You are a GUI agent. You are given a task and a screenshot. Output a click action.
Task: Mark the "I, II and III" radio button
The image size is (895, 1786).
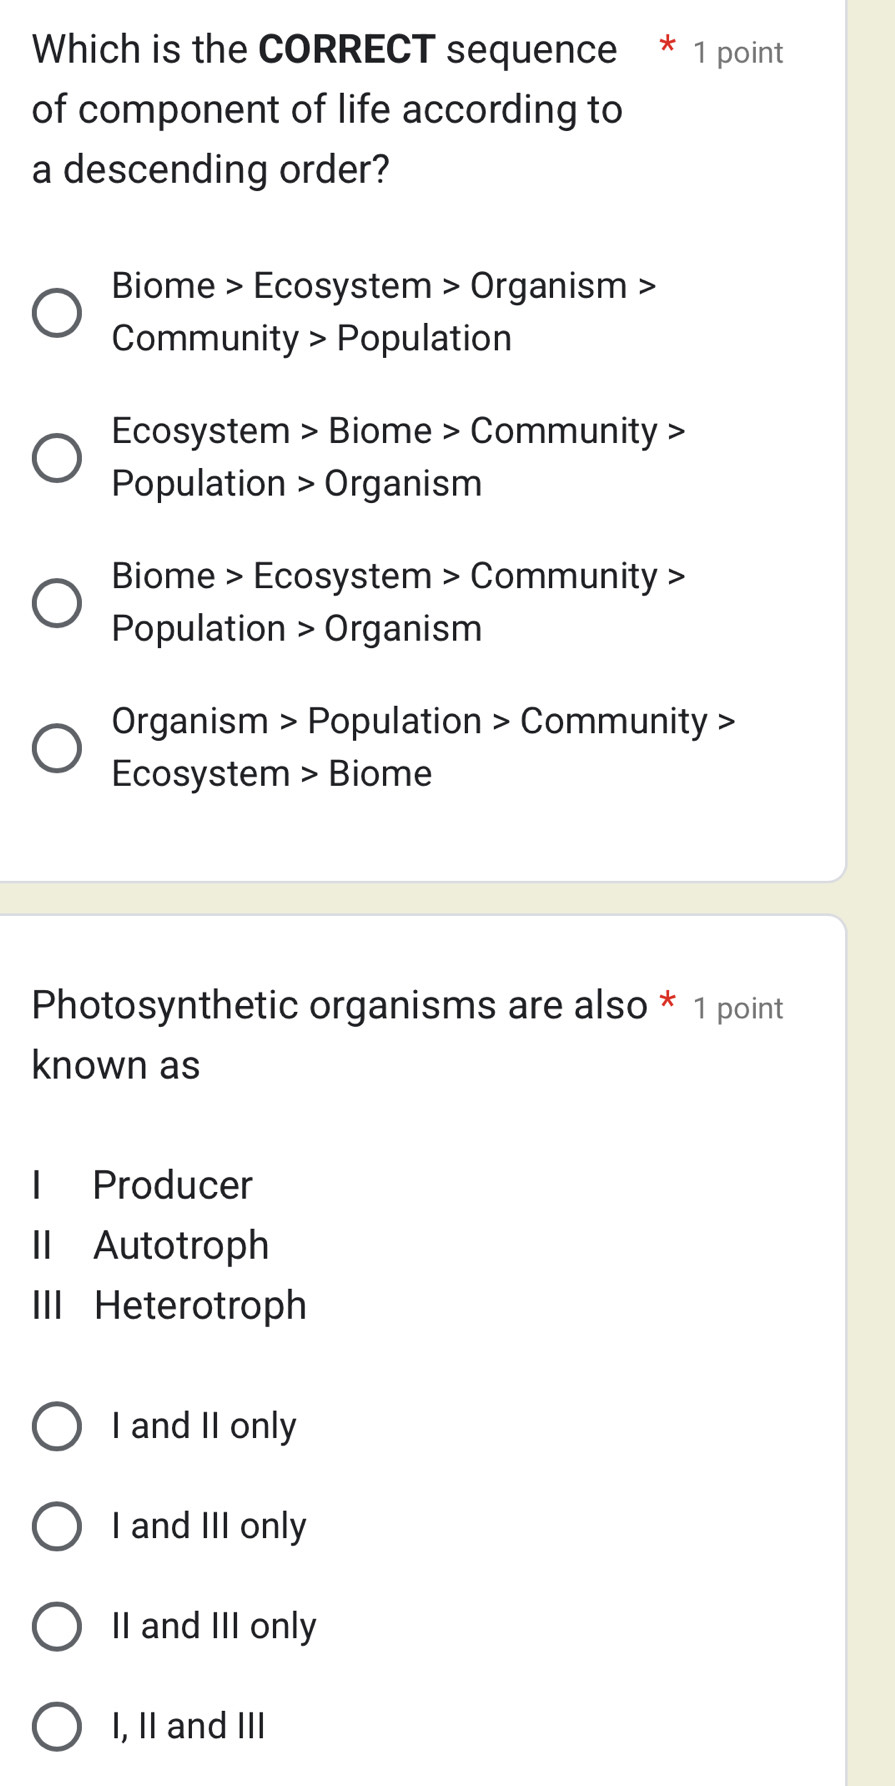tap(57, 1726)
